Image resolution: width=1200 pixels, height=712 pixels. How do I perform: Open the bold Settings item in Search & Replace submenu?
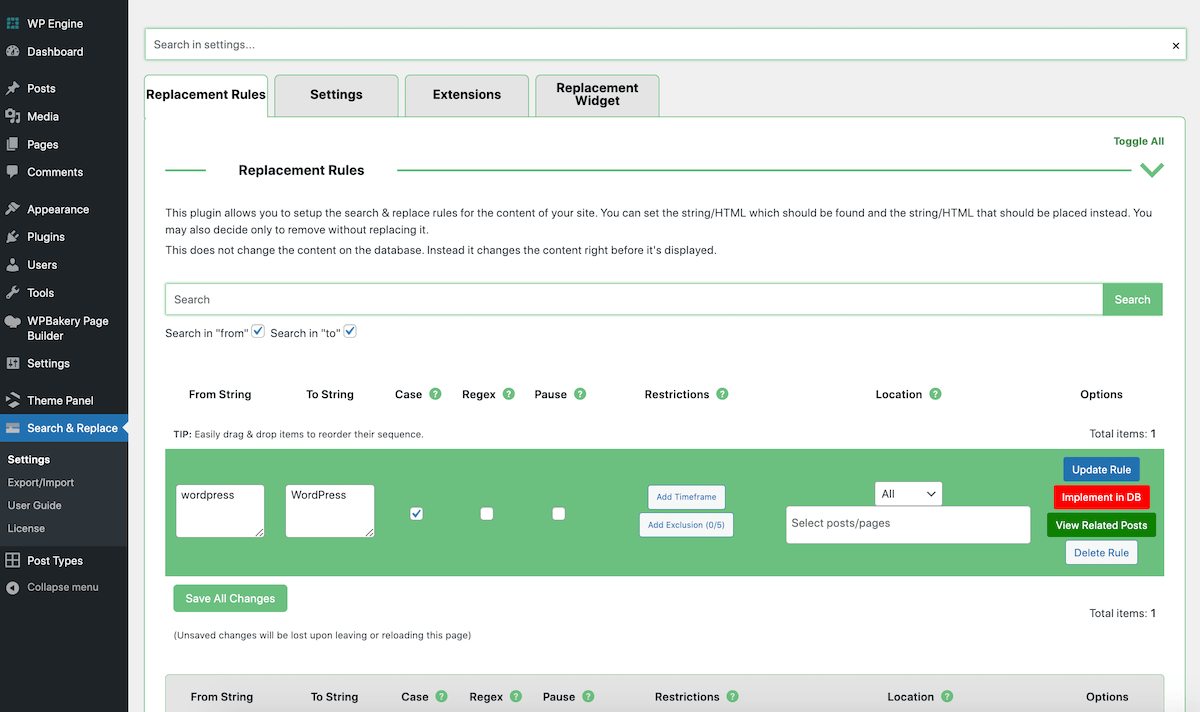click(29, 459)
